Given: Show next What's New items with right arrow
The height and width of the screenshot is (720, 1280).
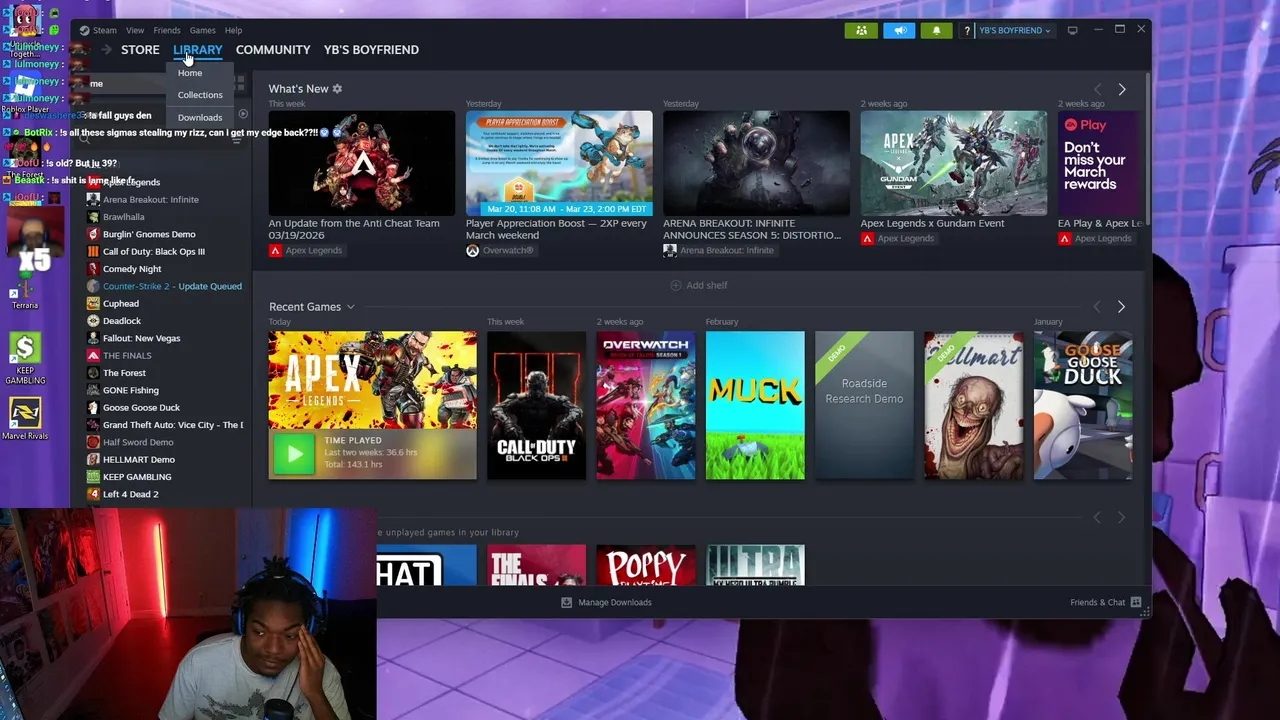Looking at the screenshot, I should pyautogui.click(x=1121, y=89).
